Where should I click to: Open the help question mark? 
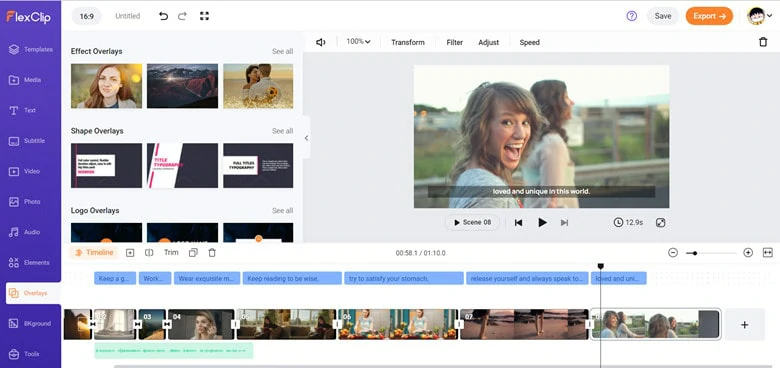point(632,16)
